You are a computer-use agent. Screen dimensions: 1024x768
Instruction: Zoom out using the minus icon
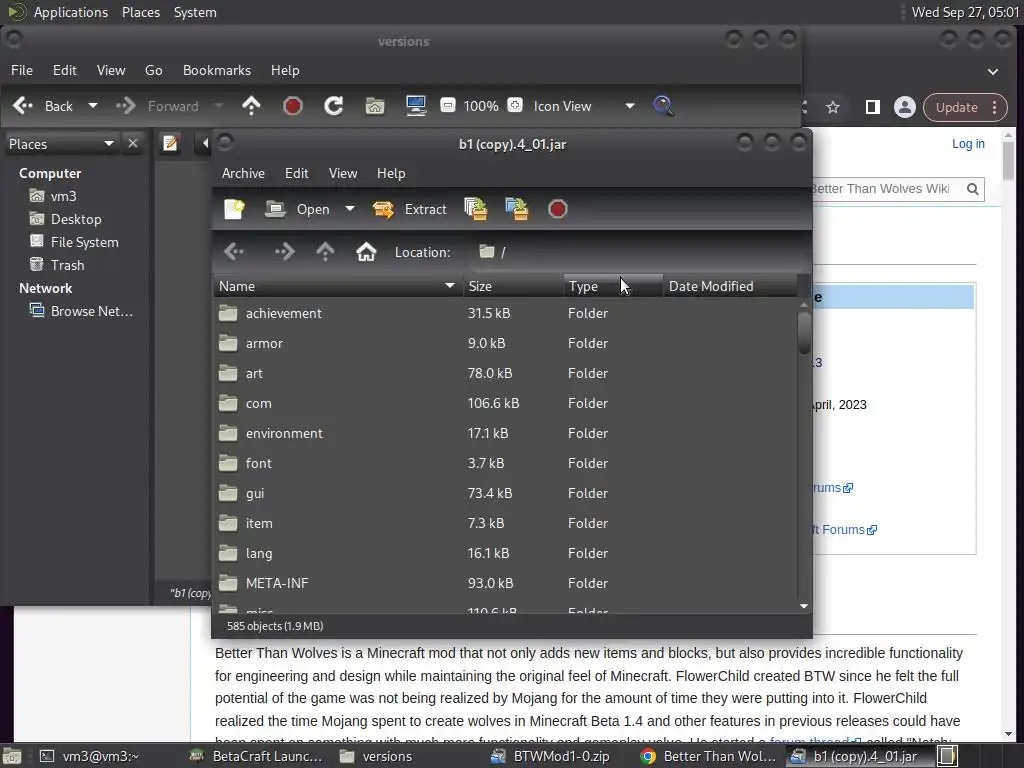click(448, 105)
